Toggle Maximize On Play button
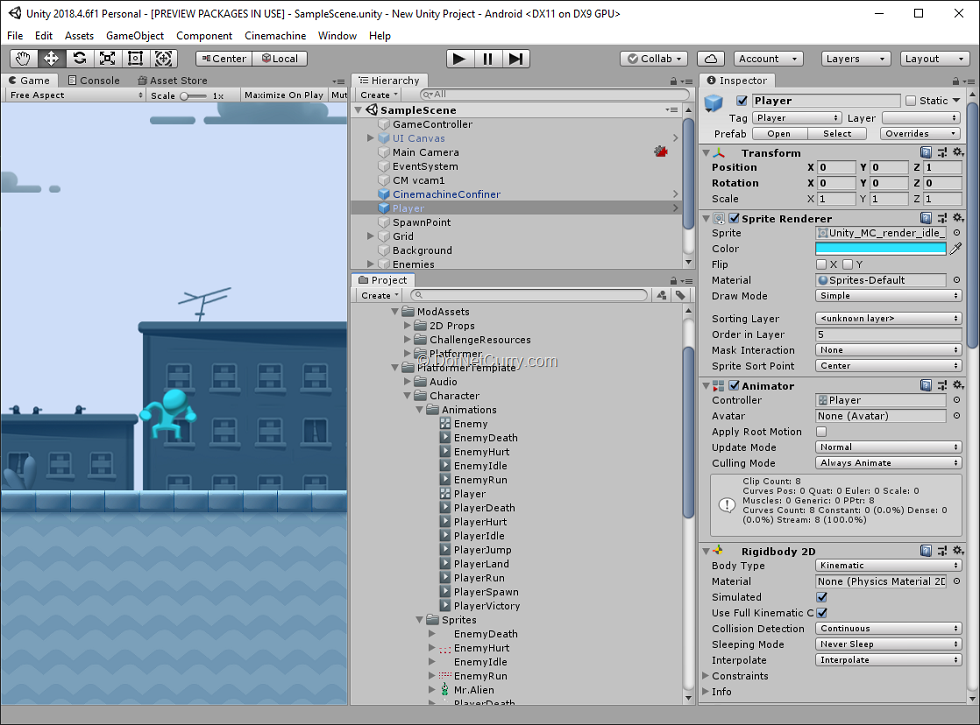This screenshot has height=725, width=980. tap(284, 95)
